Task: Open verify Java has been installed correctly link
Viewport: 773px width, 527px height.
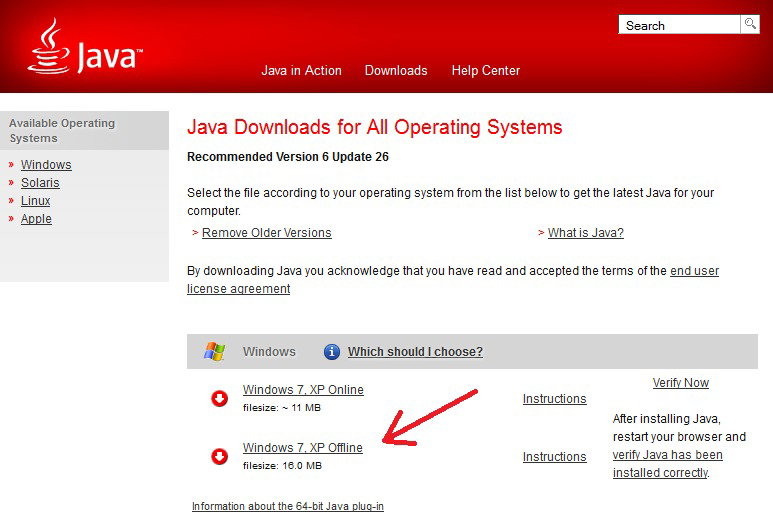Action: 668,464
